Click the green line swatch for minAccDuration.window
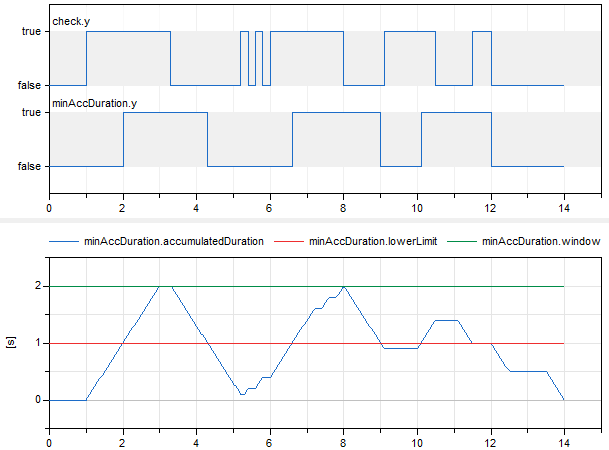 (x=459, y=241)
